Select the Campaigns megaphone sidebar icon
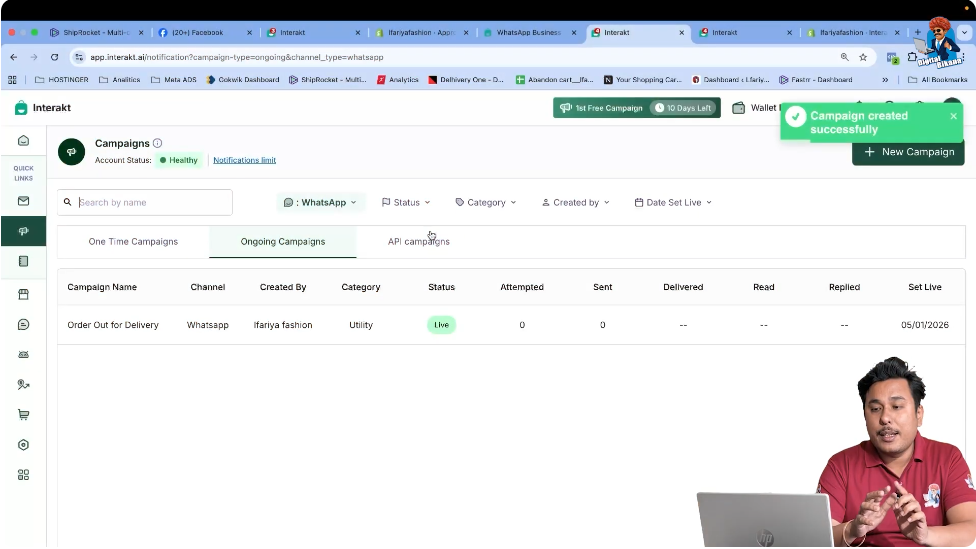Viewport: 976px width, 549px height. pyautogui.click(x=23, y=231)
